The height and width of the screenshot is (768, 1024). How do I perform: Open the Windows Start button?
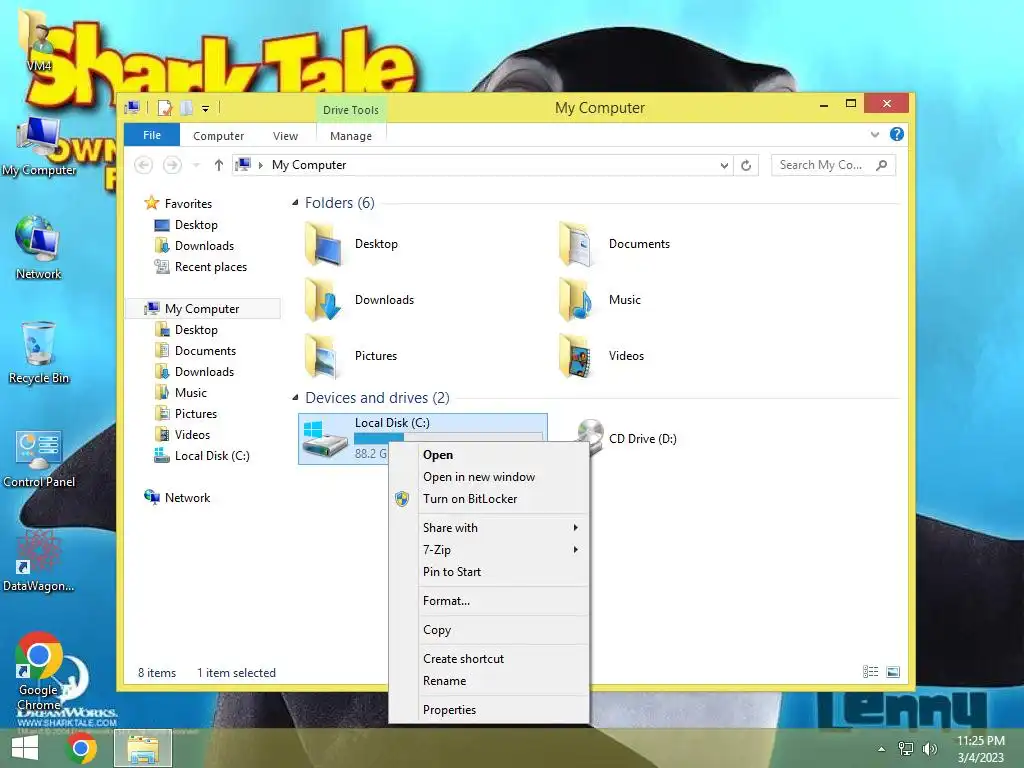[x=24, y=748]
